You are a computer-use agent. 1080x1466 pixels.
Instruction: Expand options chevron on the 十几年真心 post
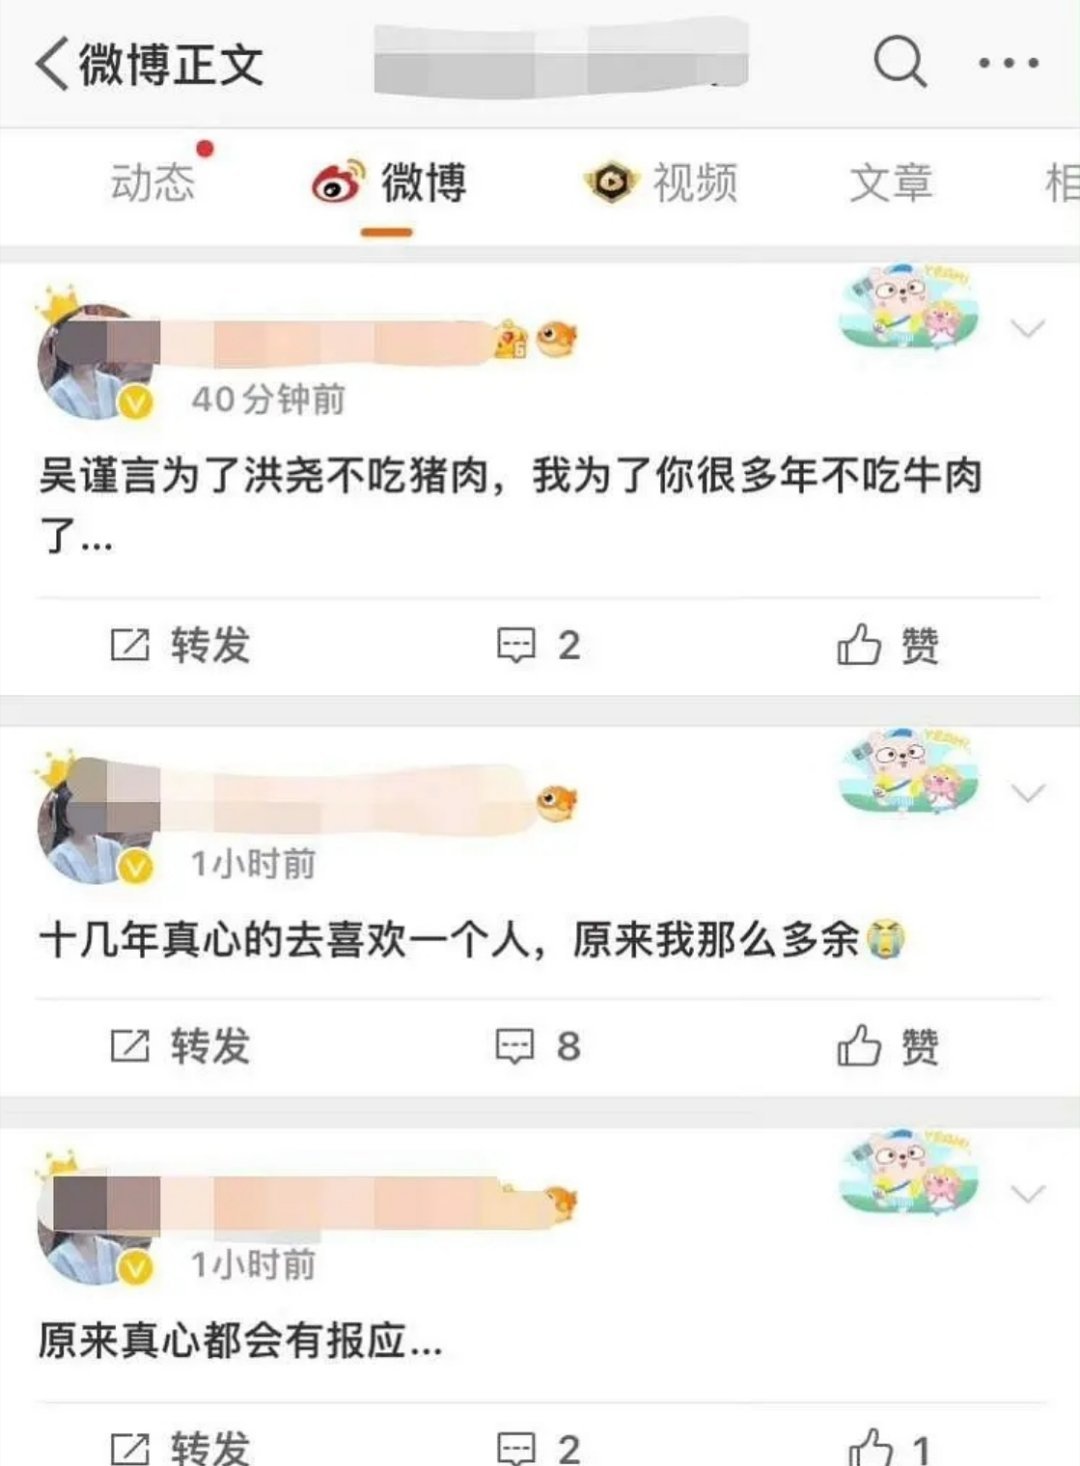[x=1028, y=793]
